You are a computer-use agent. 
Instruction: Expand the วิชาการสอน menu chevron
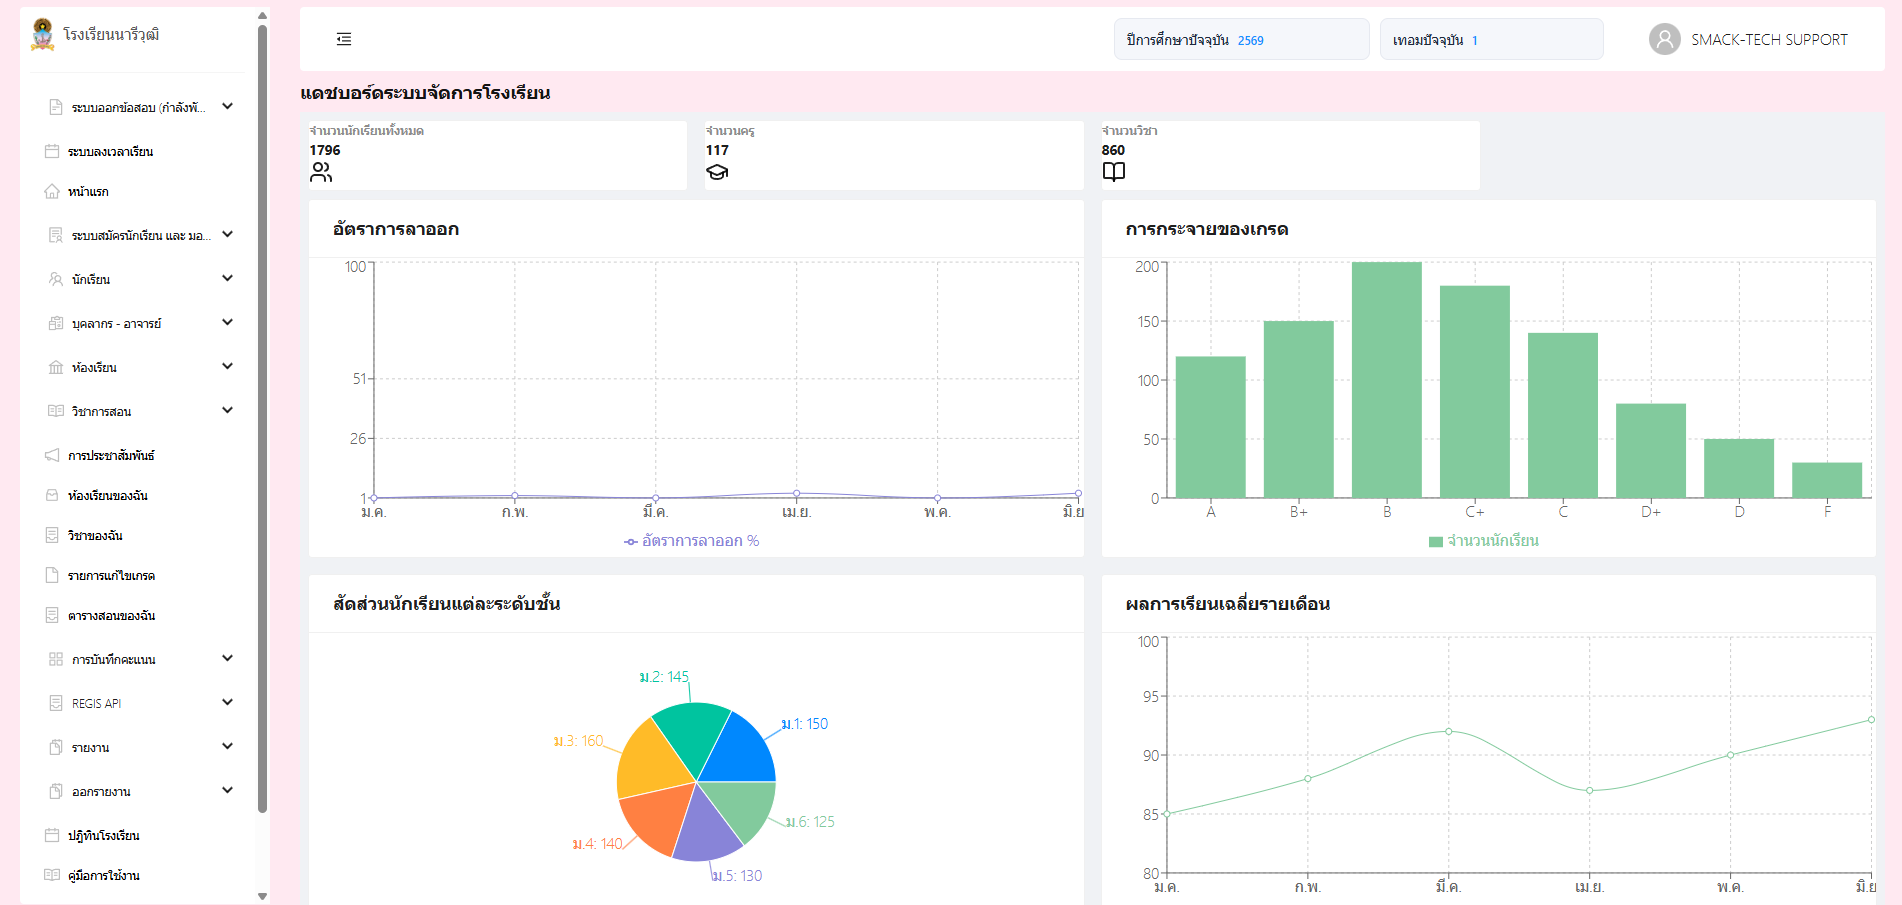pos(228,410)
